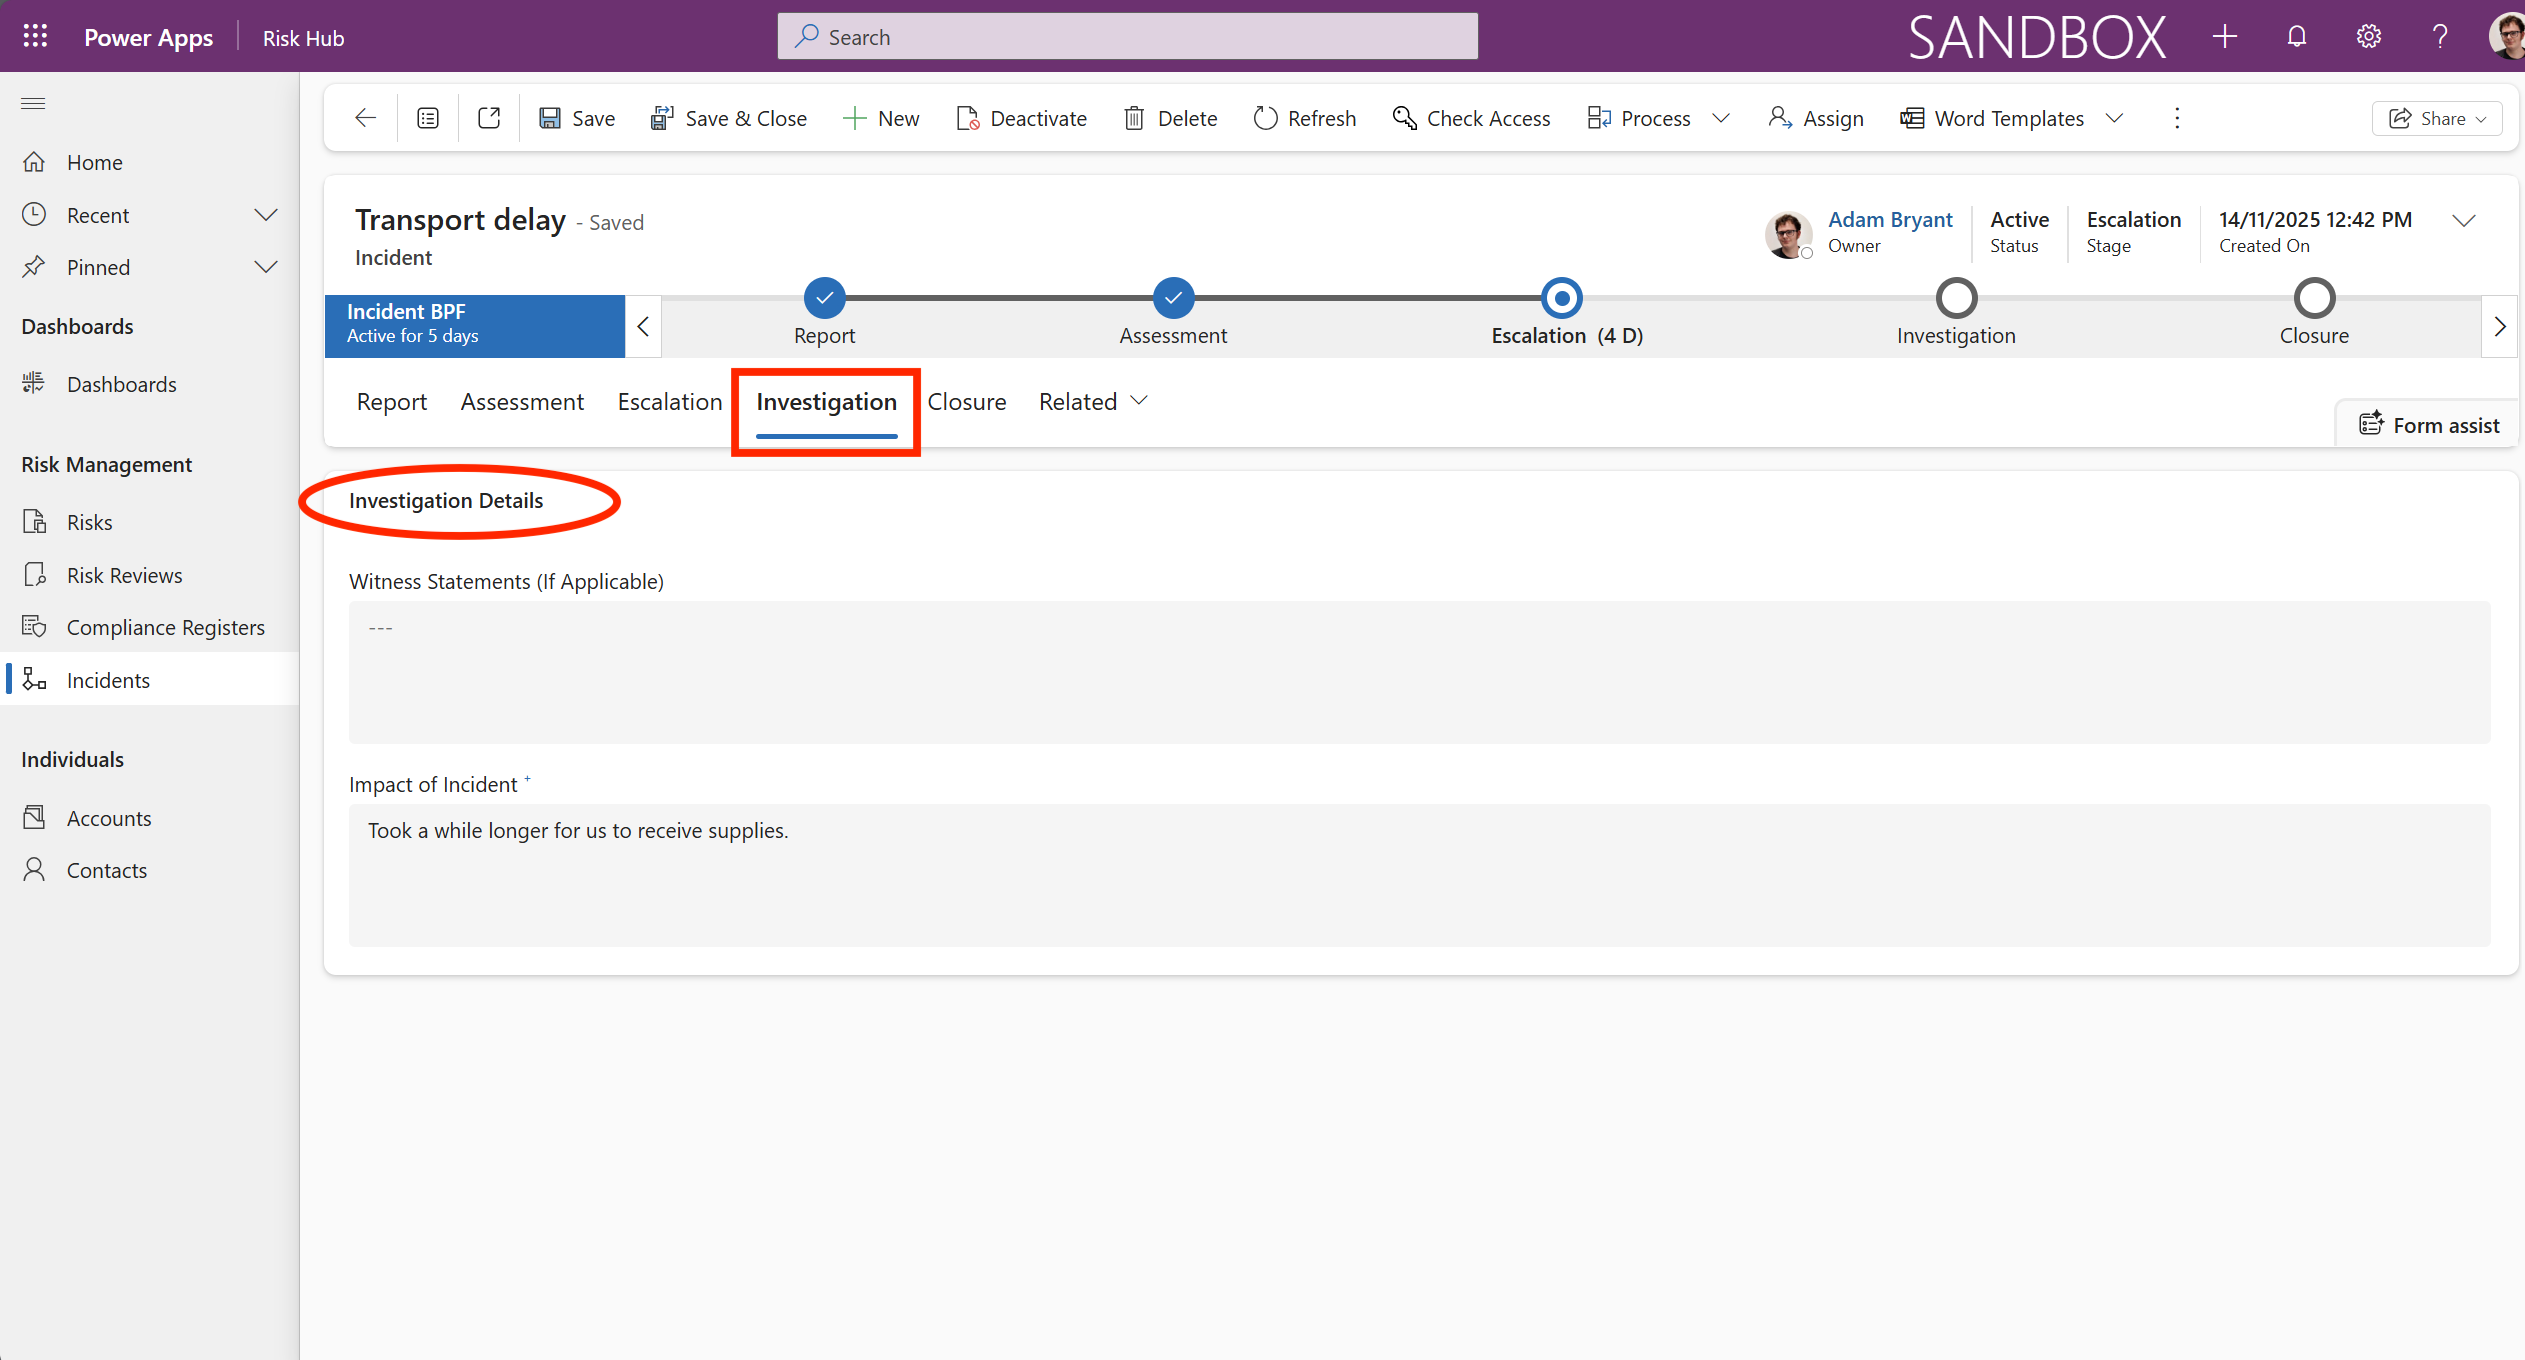Click the Delete trash command
This screenshot has width=2525, height=1360.
click(1171, 118)
